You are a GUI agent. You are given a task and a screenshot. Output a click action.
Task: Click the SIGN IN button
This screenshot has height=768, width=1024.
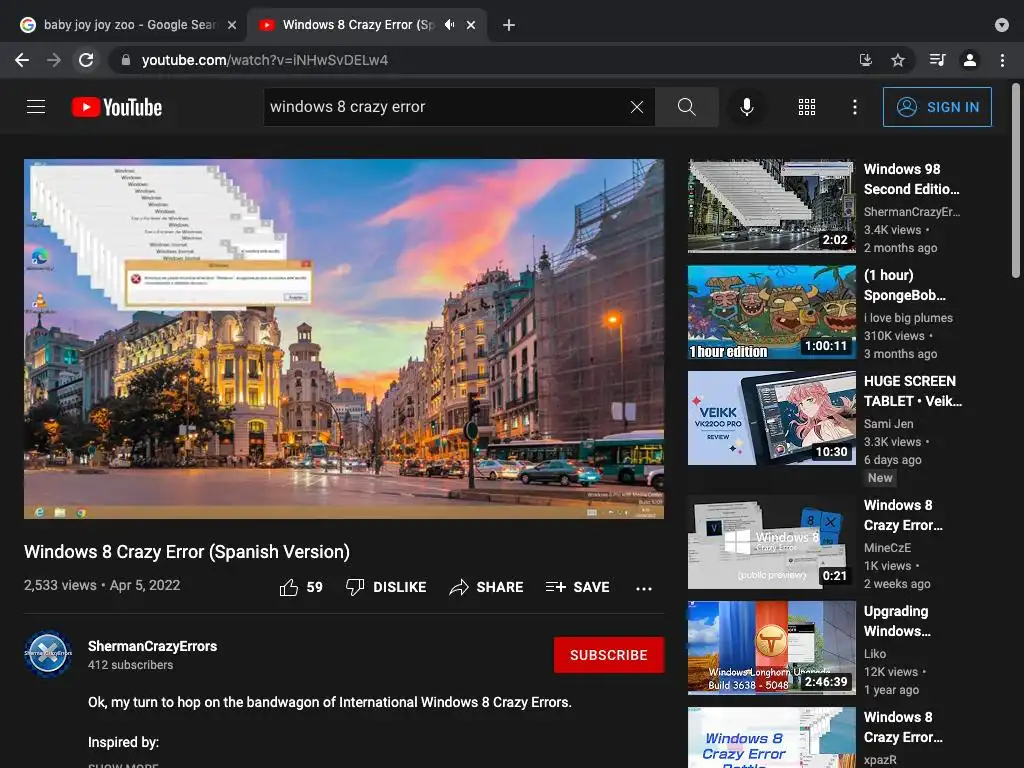tap(937, 107)
